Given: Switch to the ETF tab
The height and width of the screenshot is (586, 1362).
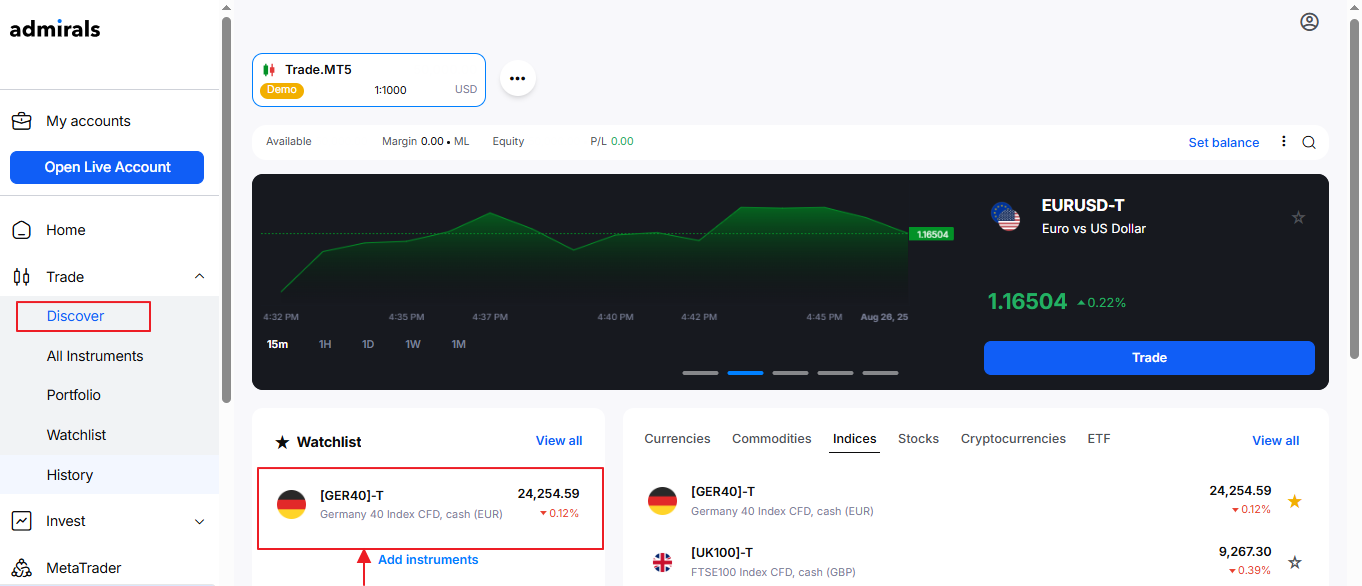Looking at the screenshot, I should [x=1099, y=438].
